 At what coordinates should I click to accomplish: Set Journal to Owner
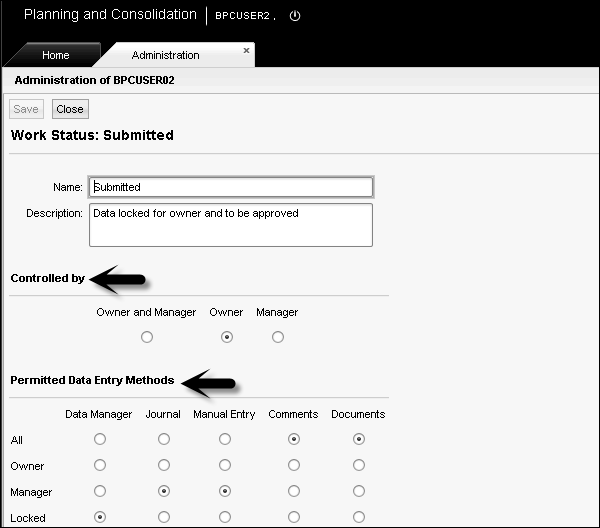coord(163,465)
